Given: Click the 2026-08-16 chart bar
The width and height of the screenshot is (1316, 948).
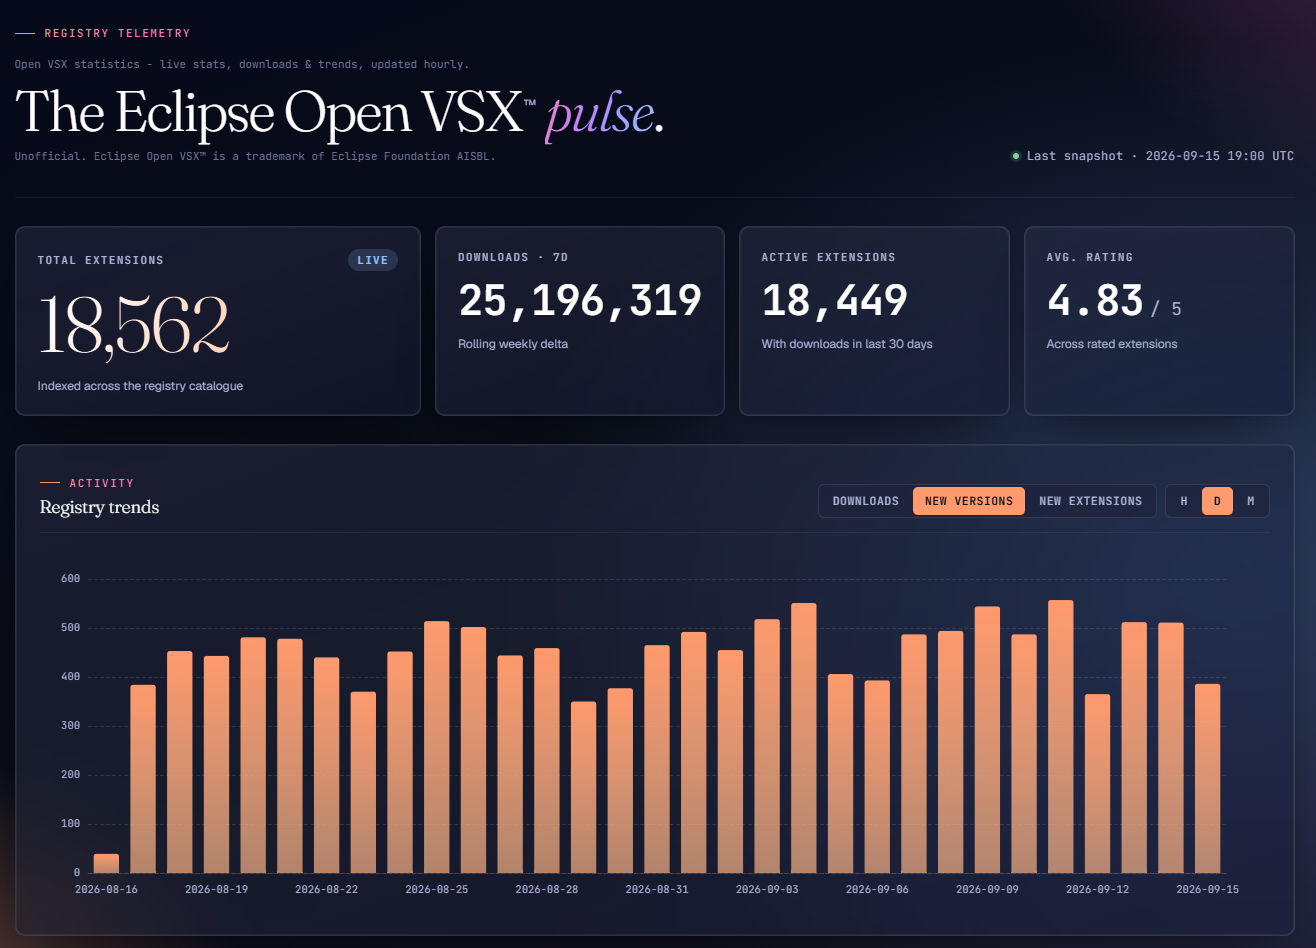Looking at the screenshot, I should click(106, 863).
